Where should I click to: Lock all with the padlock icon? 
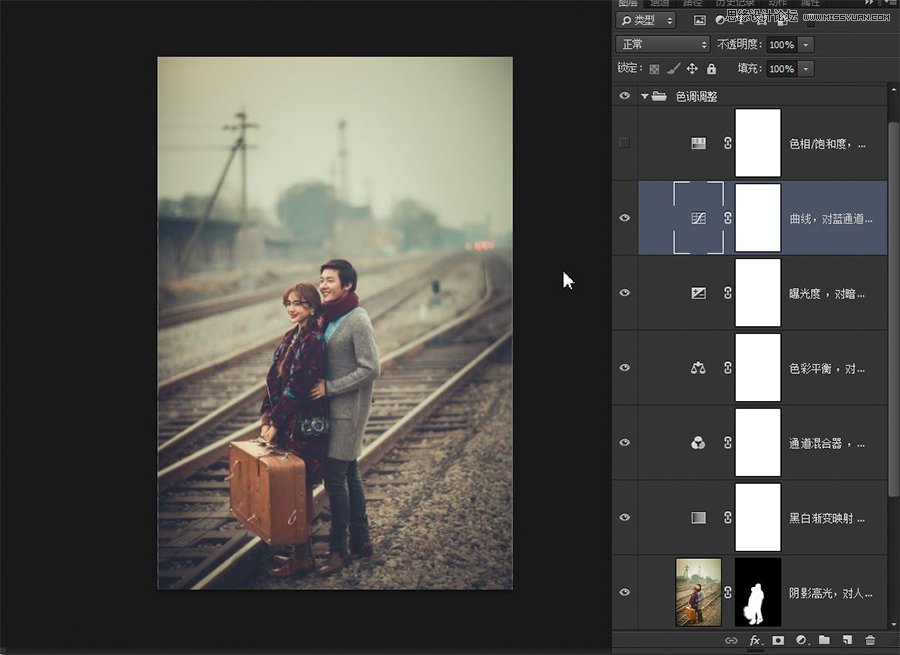(712, 69)
